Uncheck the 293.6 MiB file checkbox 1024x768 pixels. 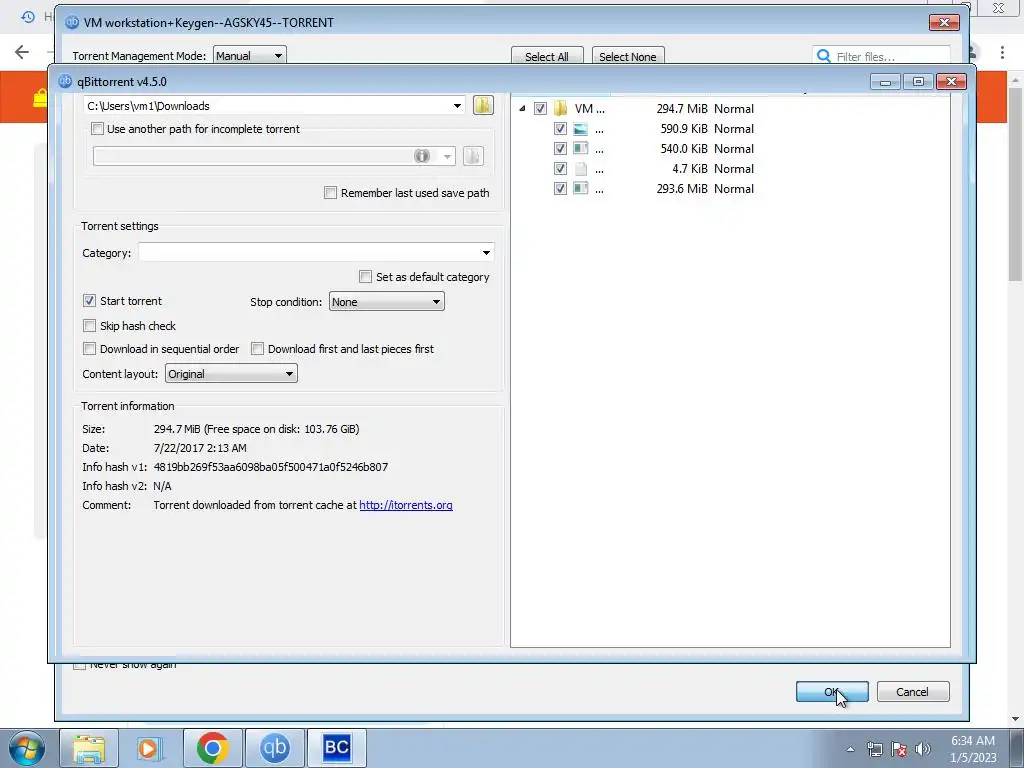coord(560,188)
